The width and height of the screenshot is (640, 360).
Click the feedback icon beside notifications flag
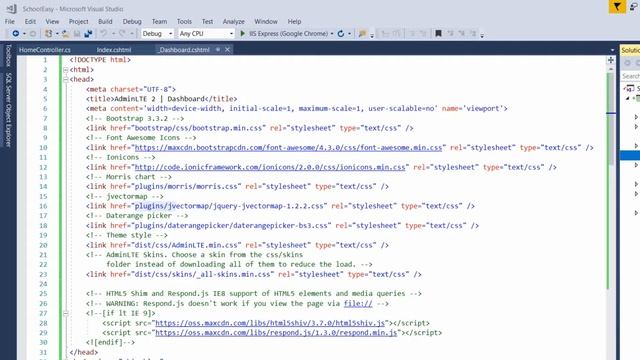click(633, 7)
